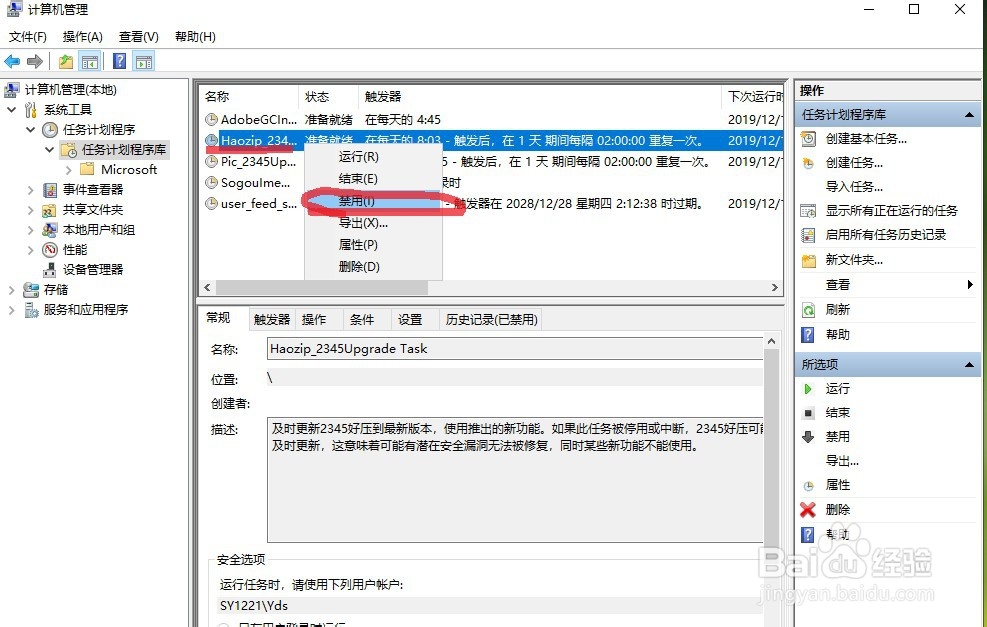This screenshot has height=627, width=987.
Task: Click the 名称 field with Haozip_2345Upgrade Task
Action: (515, 349)
